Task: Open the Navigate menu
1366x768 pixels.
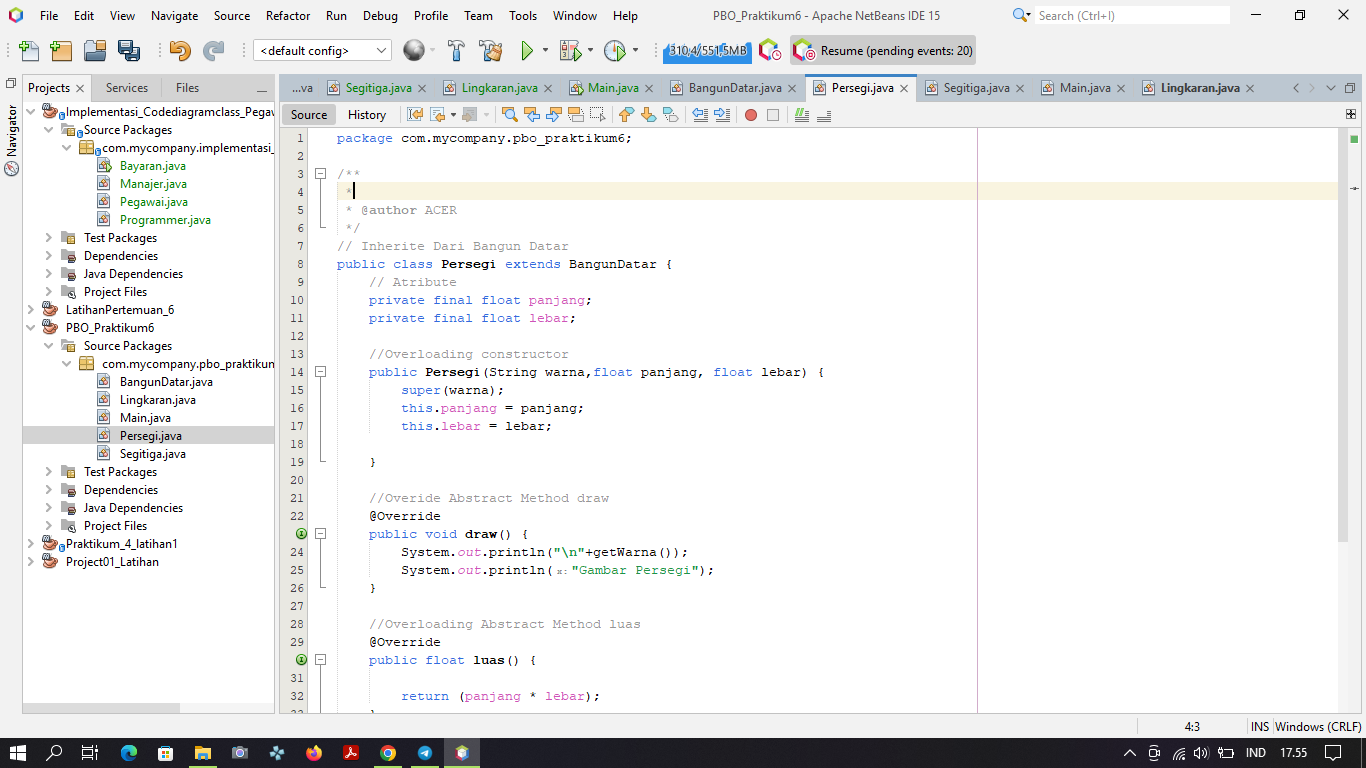Action: (174, 15)
